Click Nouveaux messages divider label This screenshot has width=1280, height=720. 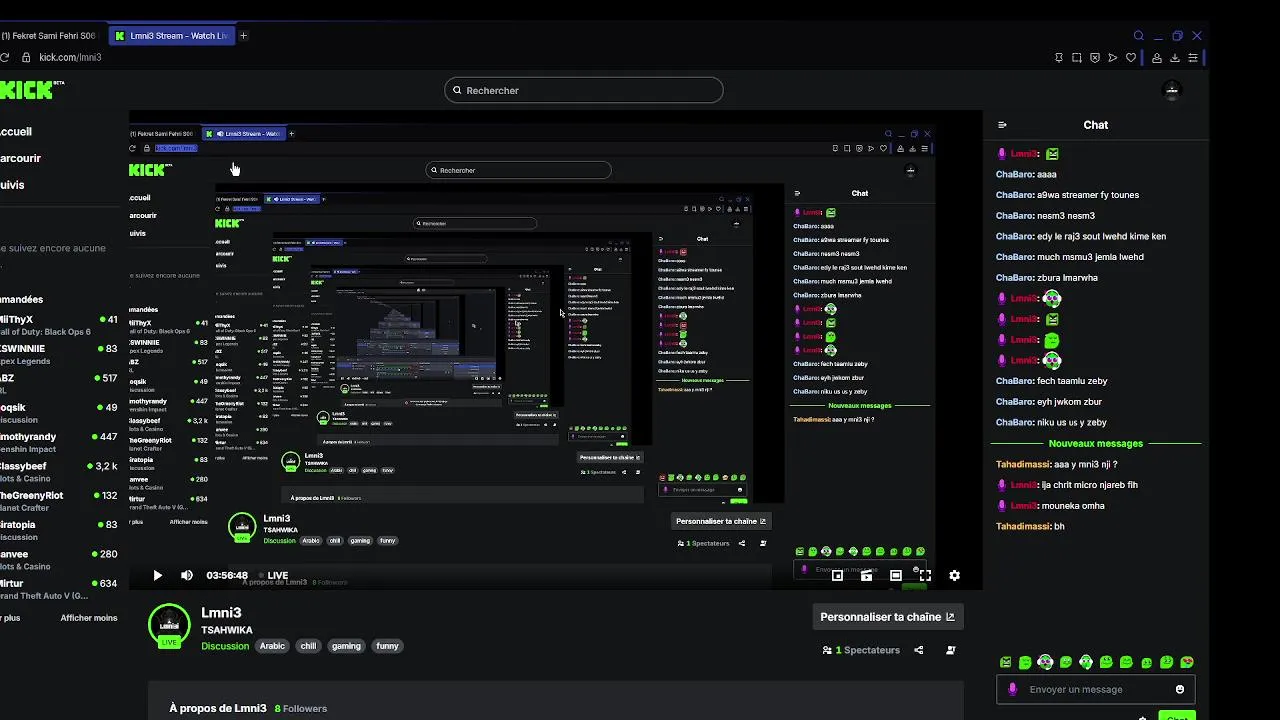click(x=1096, y=443)
